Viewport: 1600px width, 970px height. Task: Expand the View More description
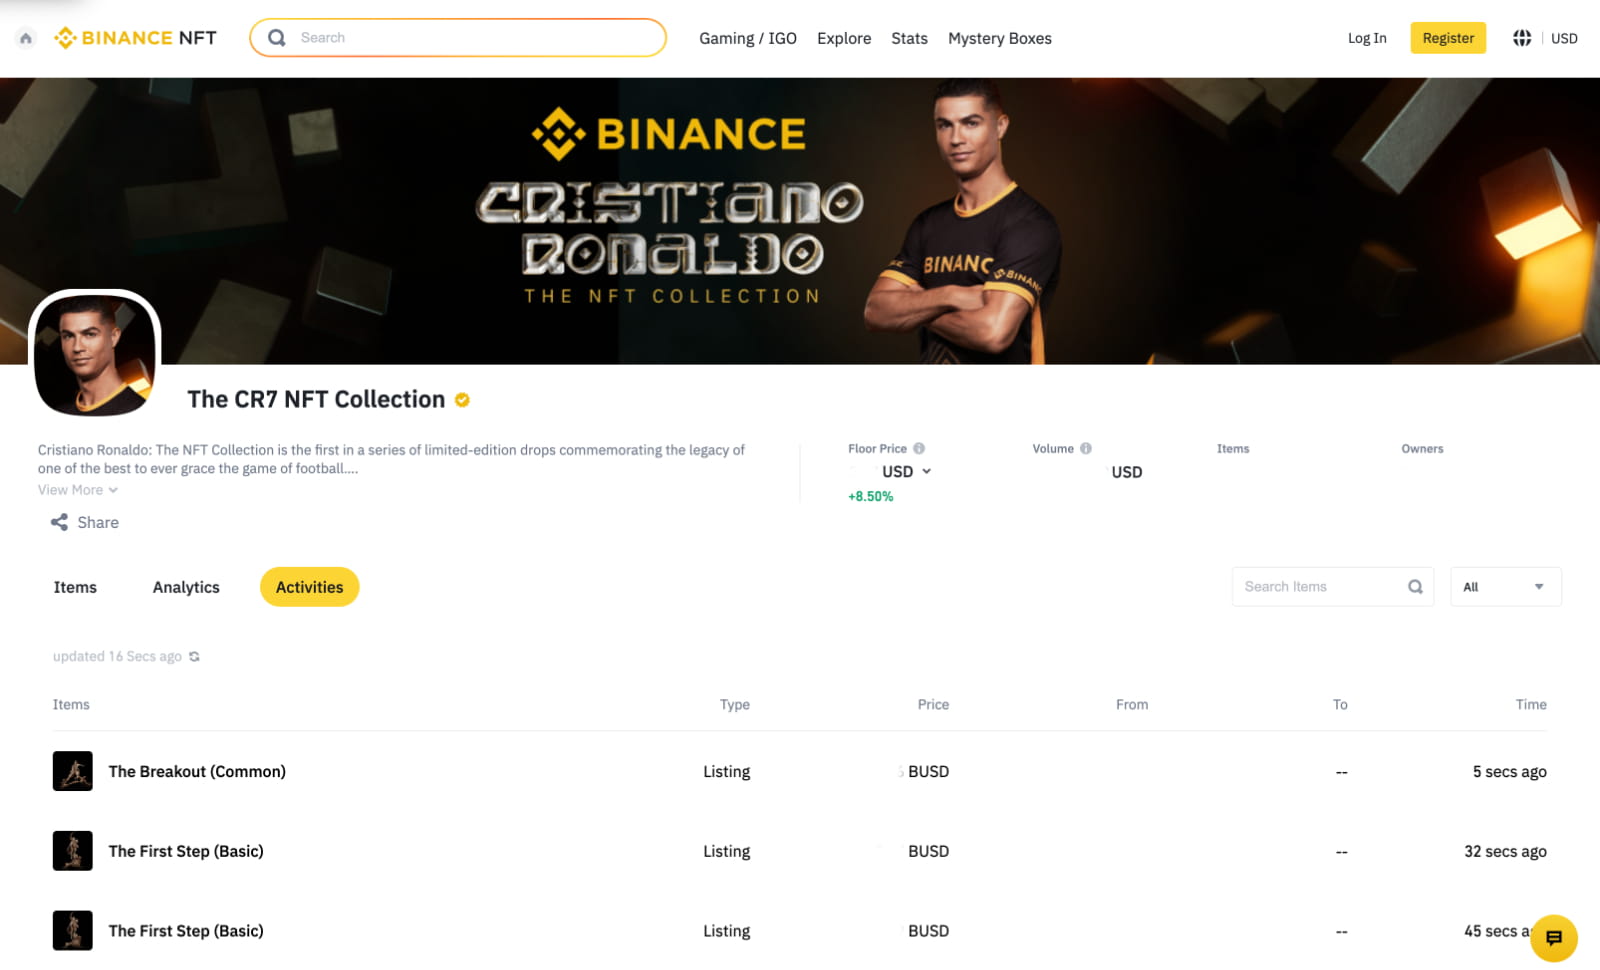click(78, 490)
